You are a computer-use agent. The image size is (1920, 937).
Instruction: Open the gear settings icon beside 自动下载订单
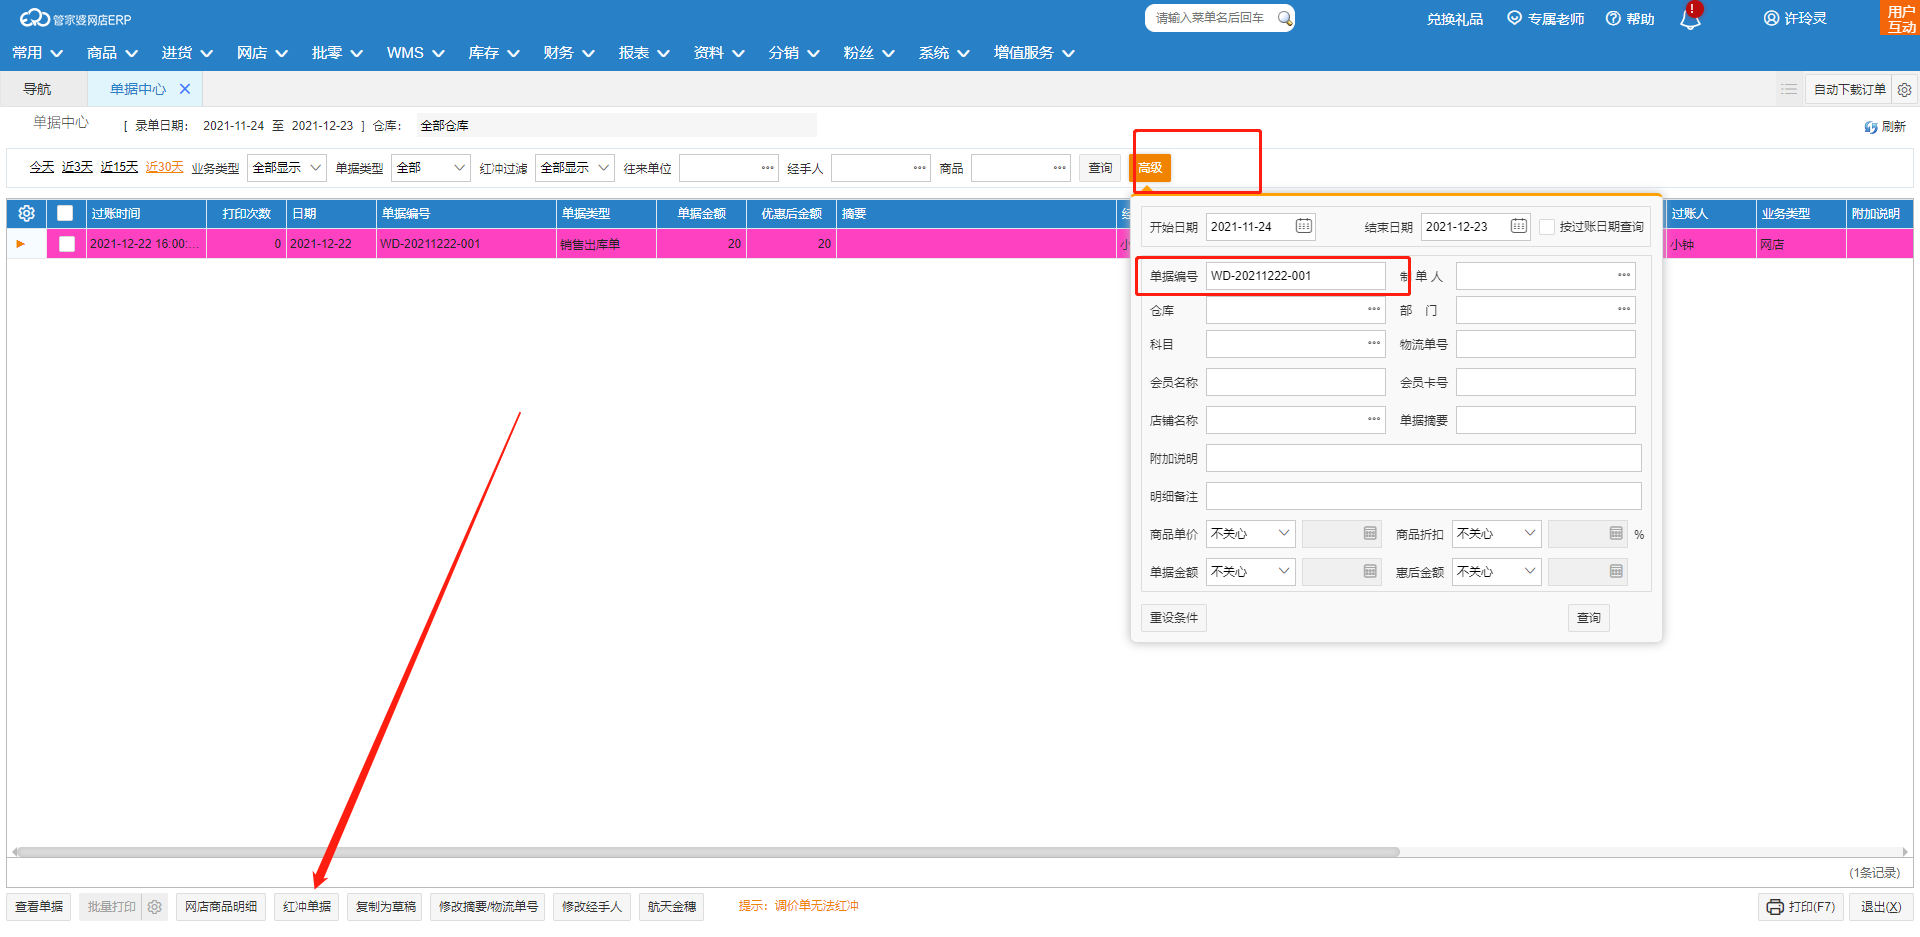point(1904,89)
